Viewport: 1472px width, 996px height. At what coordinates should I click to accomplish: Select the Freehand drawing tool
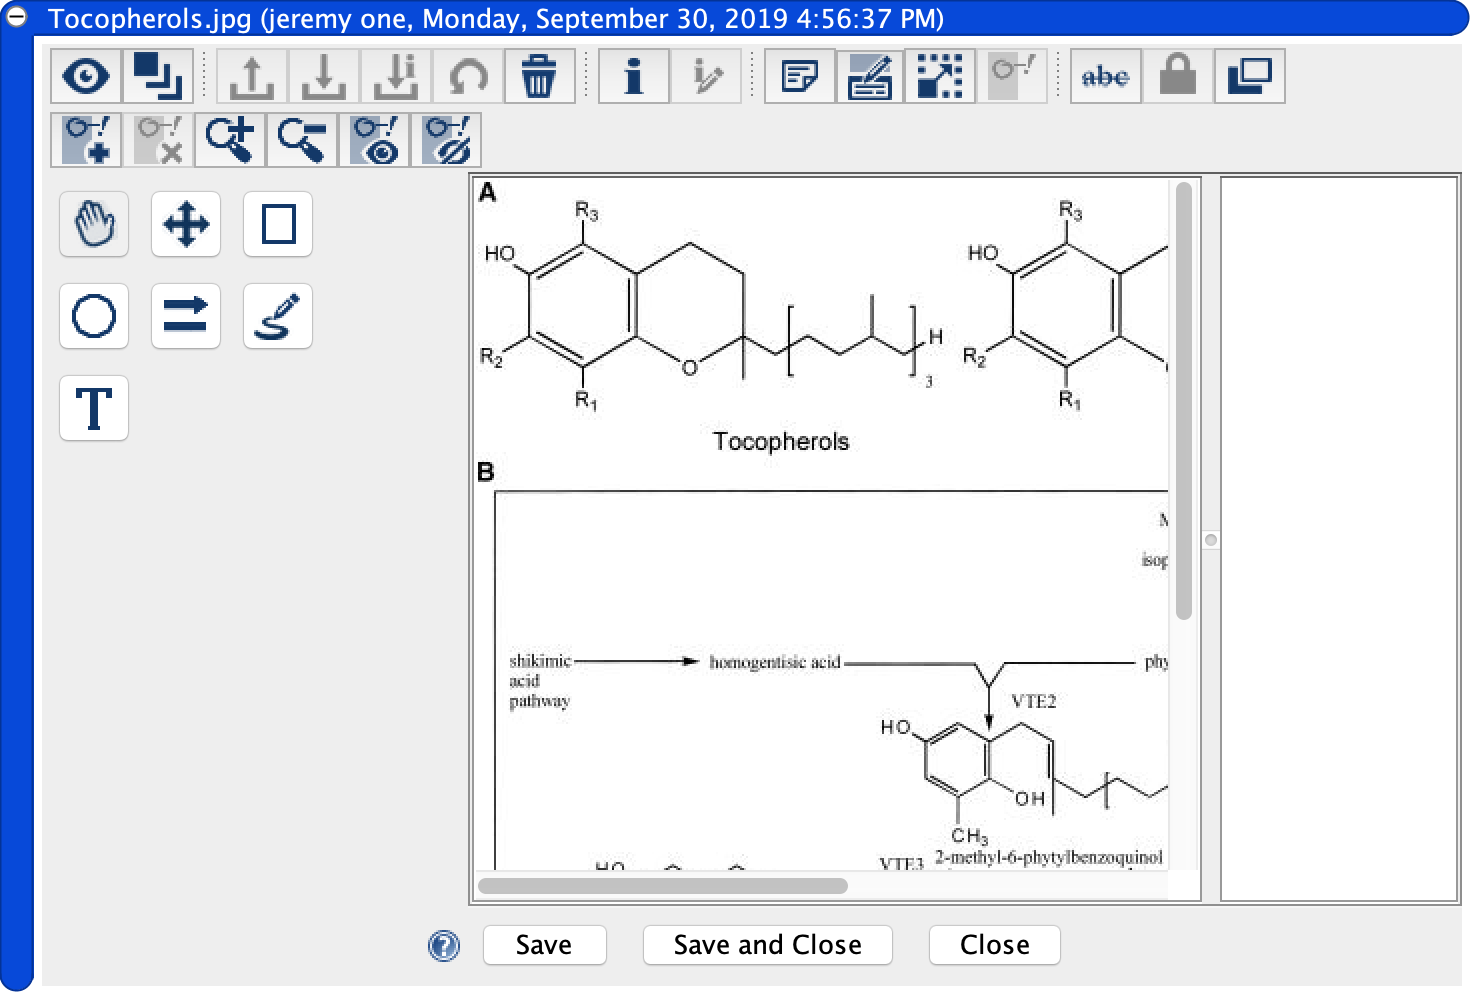277,316
